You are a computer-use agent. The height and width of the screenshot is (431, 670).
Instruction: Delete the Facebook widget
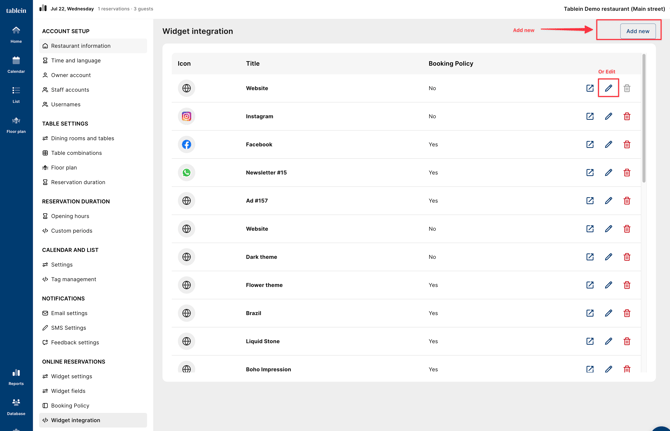(x=627, y=144)
